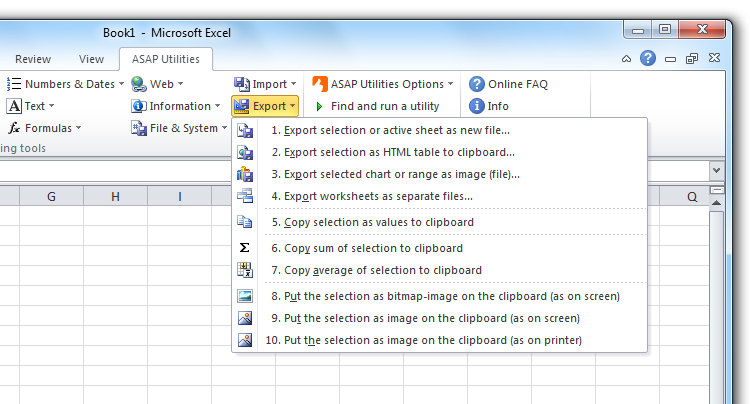Open ASAP Utilities Options dropdown
Screen dimensions: 750x404
(x=451, y=84)
